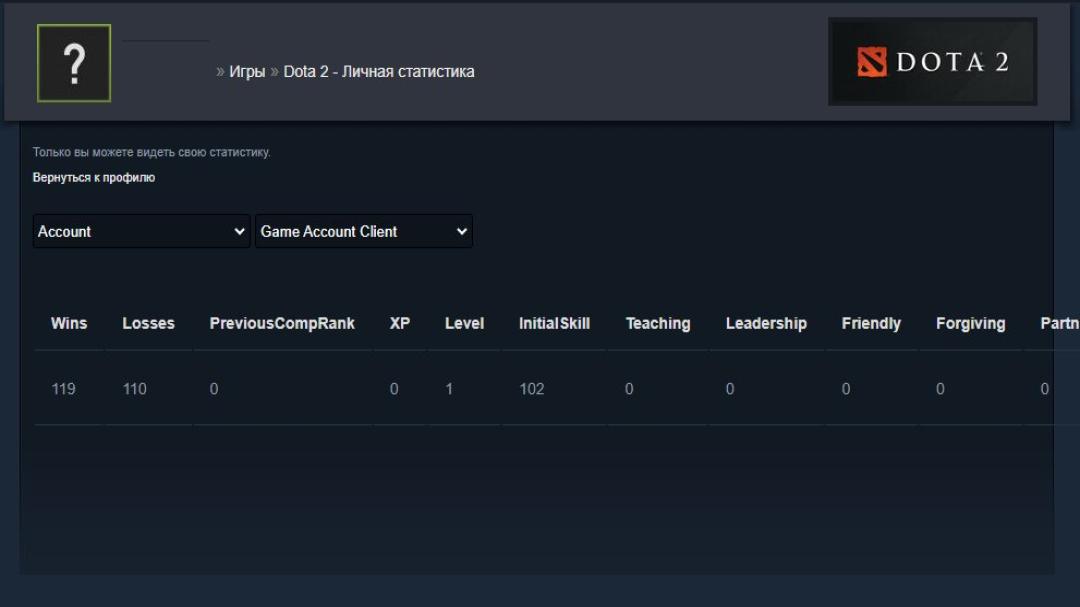Open the Игры breadcrumb link

click(x=247, y=72)
